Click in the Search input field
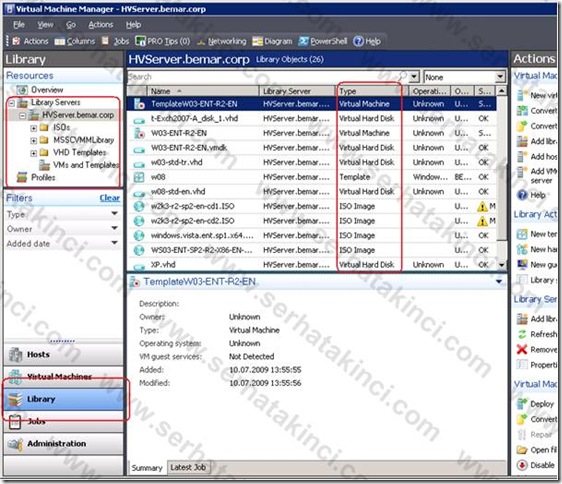This screenshot has height=484, width=562. tap(268, 77)
